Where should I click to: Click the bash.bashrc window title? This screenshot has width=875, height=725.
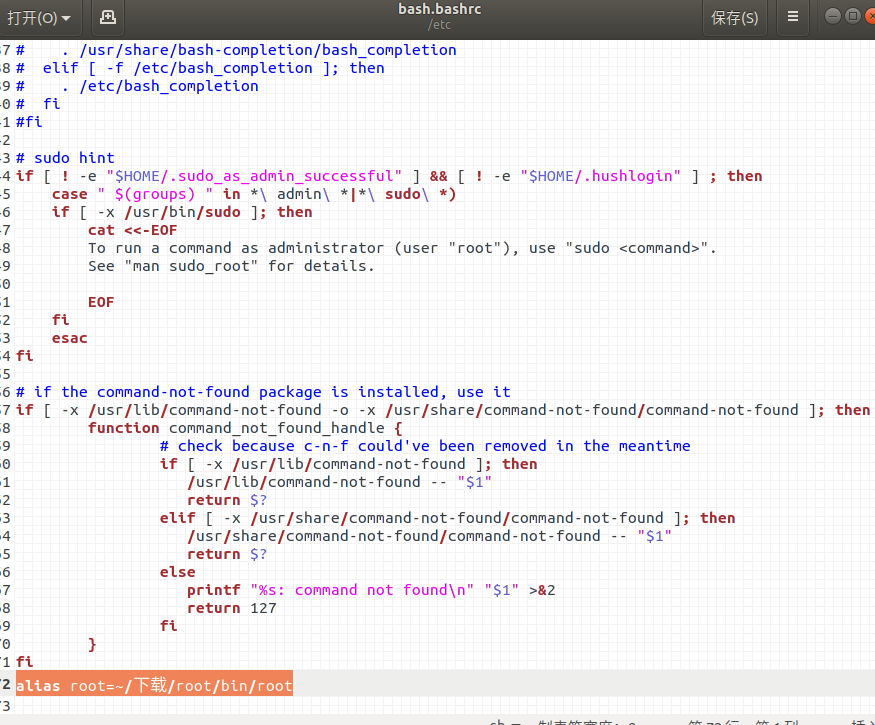click(x=439, y=10)
